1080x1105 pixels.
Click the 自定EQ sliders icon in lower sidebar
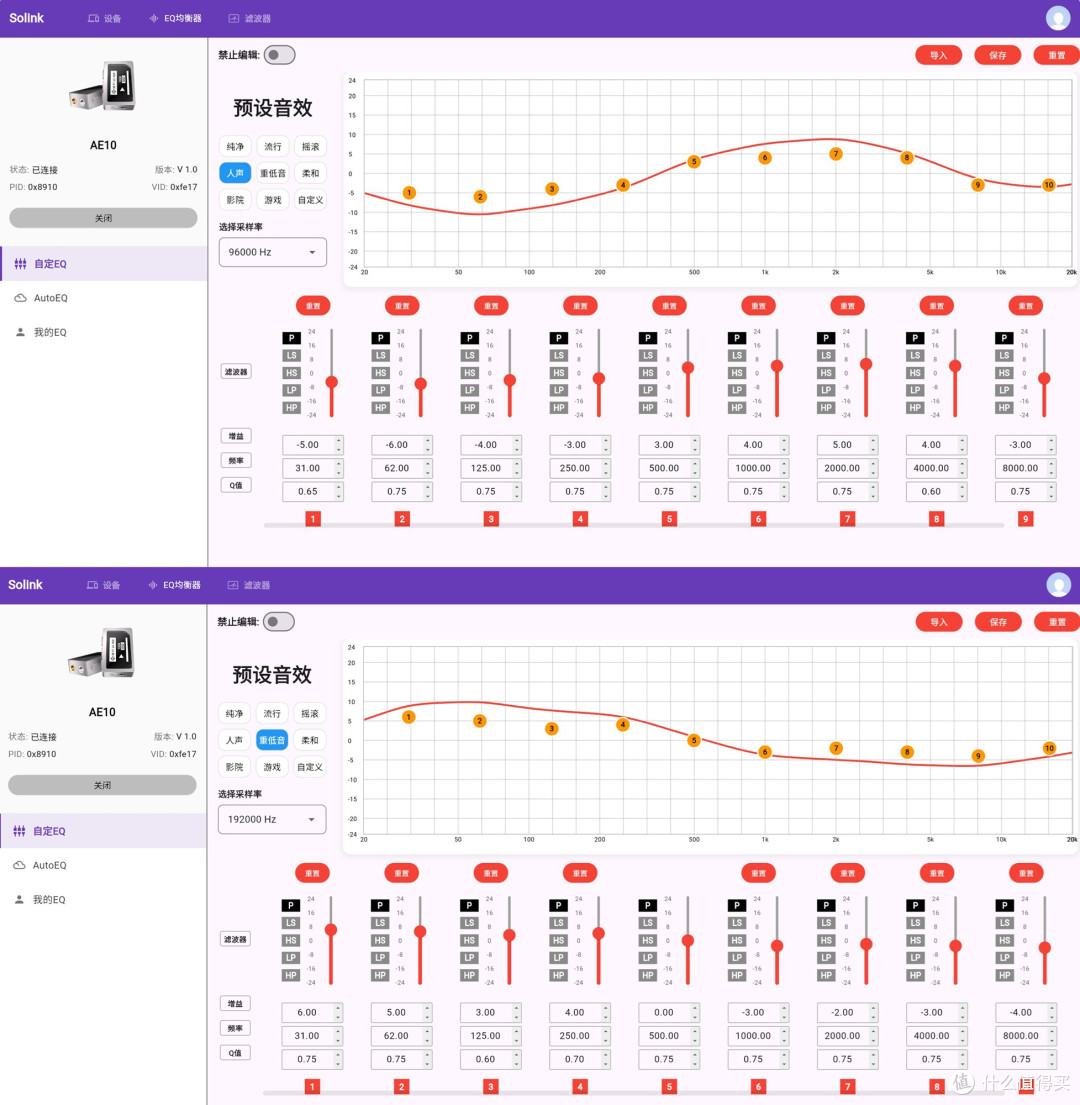click(x=19, y=831)
